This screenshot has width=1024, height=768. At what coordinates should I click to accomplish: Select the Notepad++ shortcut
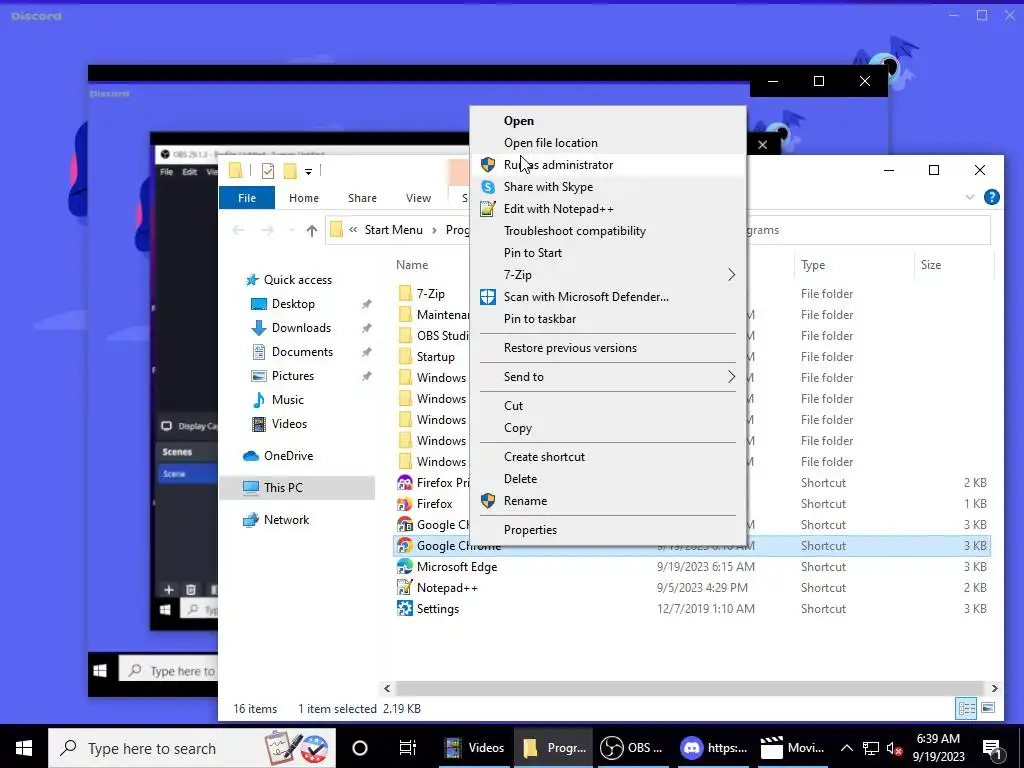click(447, 588)
